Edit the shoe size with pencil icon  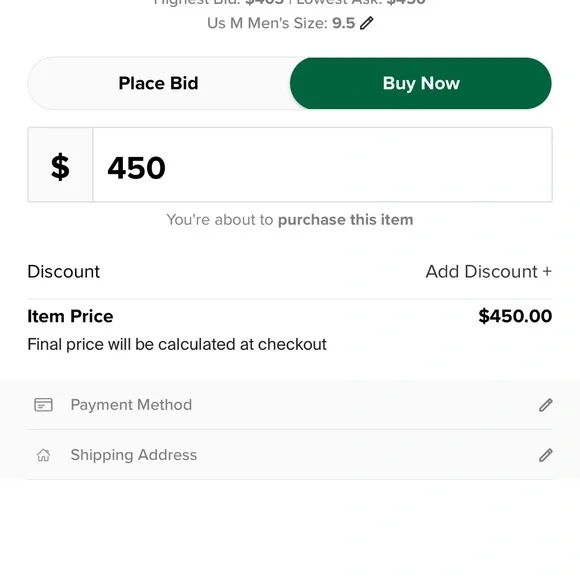pyautogui.click(x=367, y=23)
